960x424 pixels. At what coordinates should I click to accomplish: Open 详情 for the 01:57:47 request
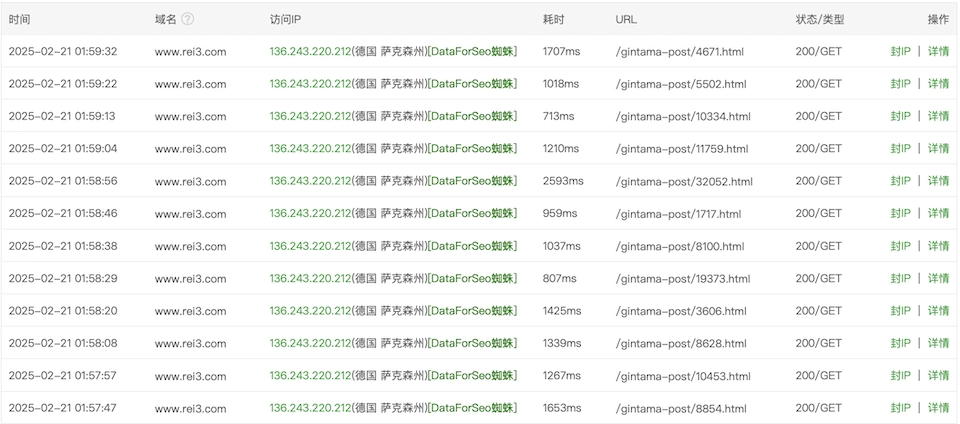click(938, 408)
